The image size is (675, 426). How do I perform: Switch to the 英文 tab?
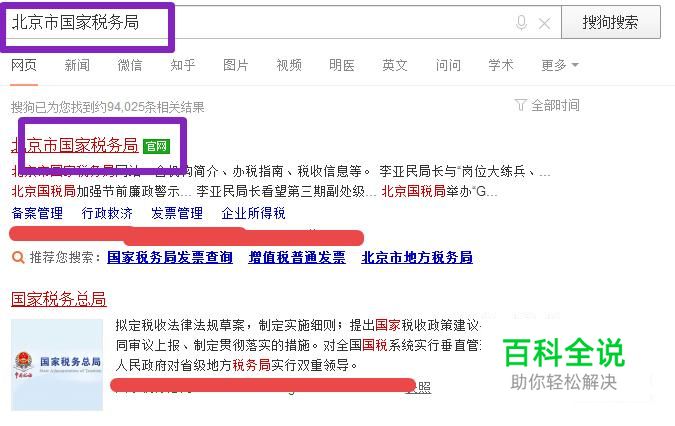pos(395,65)
